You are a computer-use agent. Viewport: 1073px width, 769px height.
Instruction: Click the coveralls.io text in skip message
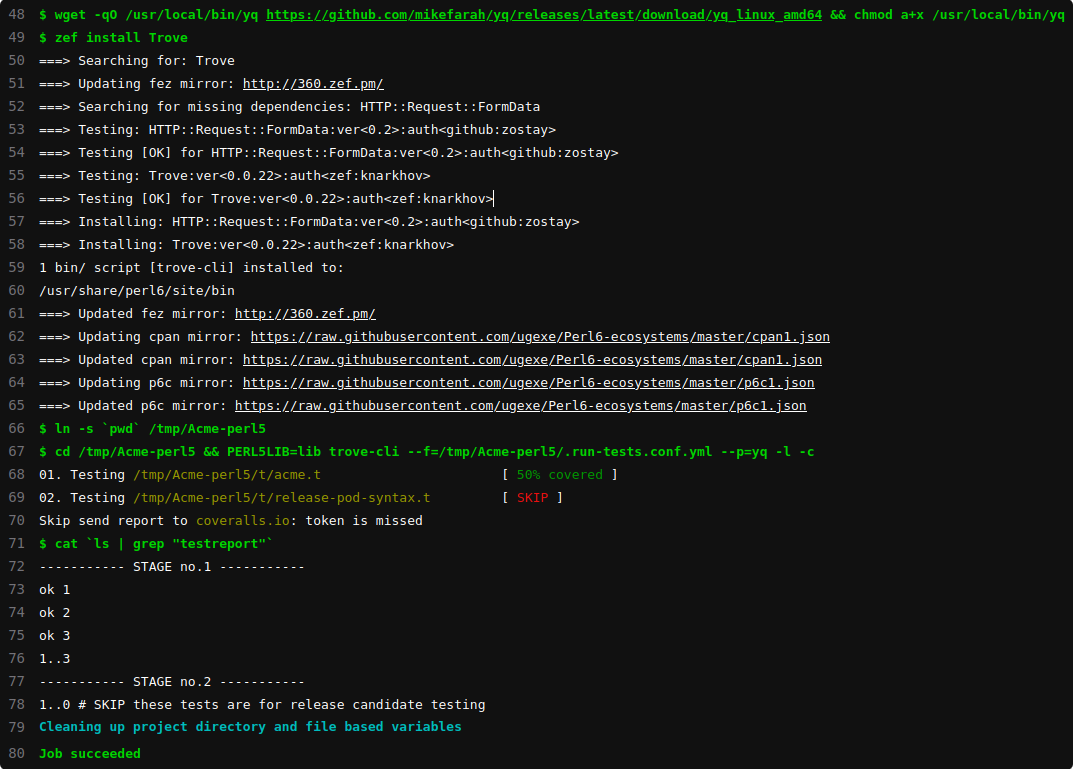point(246,521)
